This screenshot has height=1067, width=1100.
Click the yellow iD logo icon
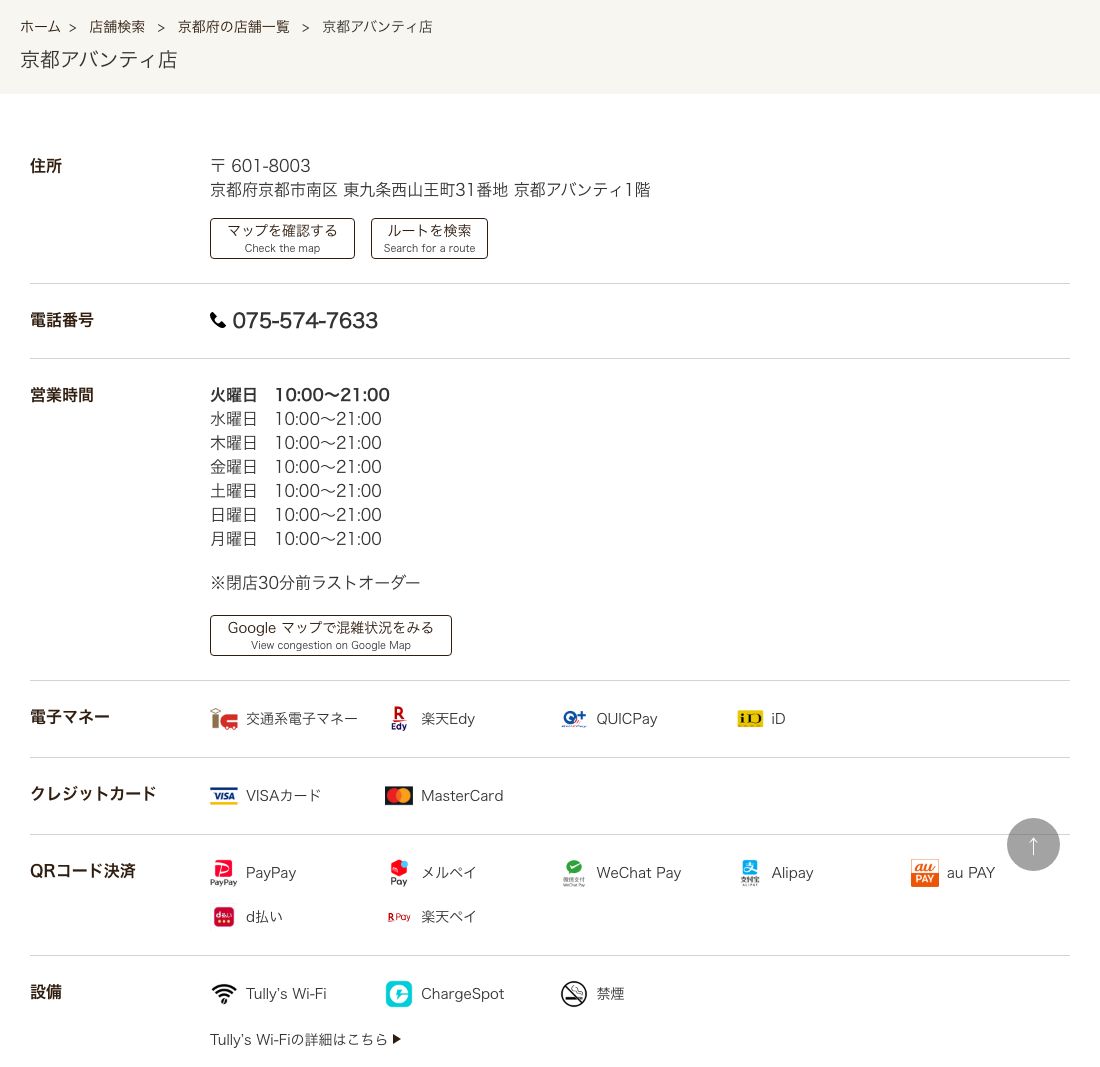pyautogui.click(x=750, y=718)
